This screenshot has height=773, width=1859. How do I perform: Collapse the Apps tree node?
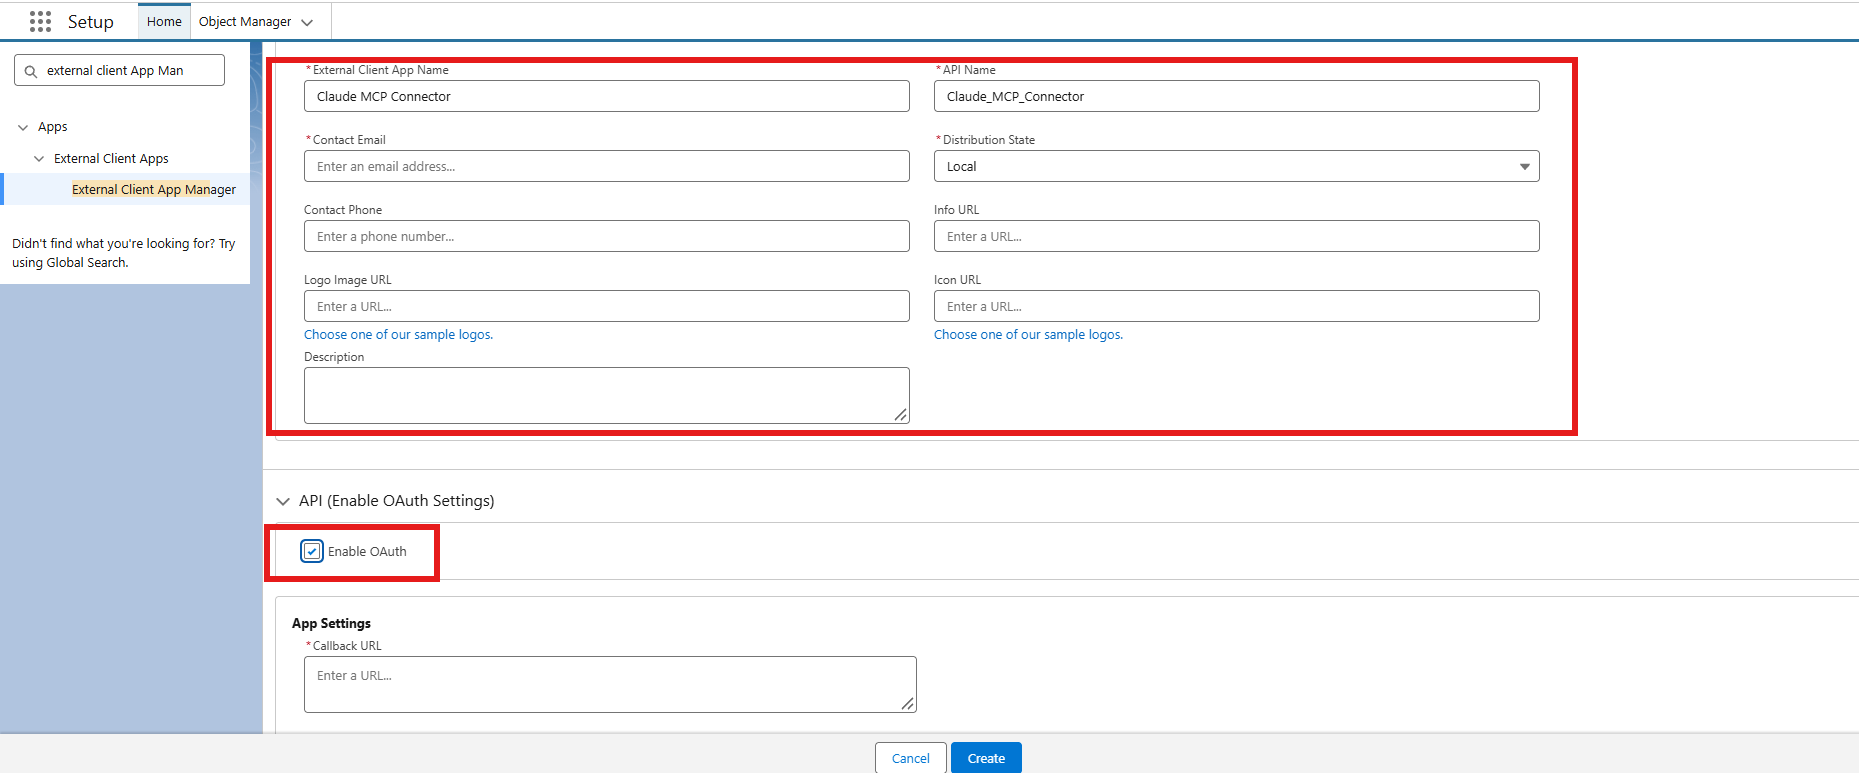point(23,127)
